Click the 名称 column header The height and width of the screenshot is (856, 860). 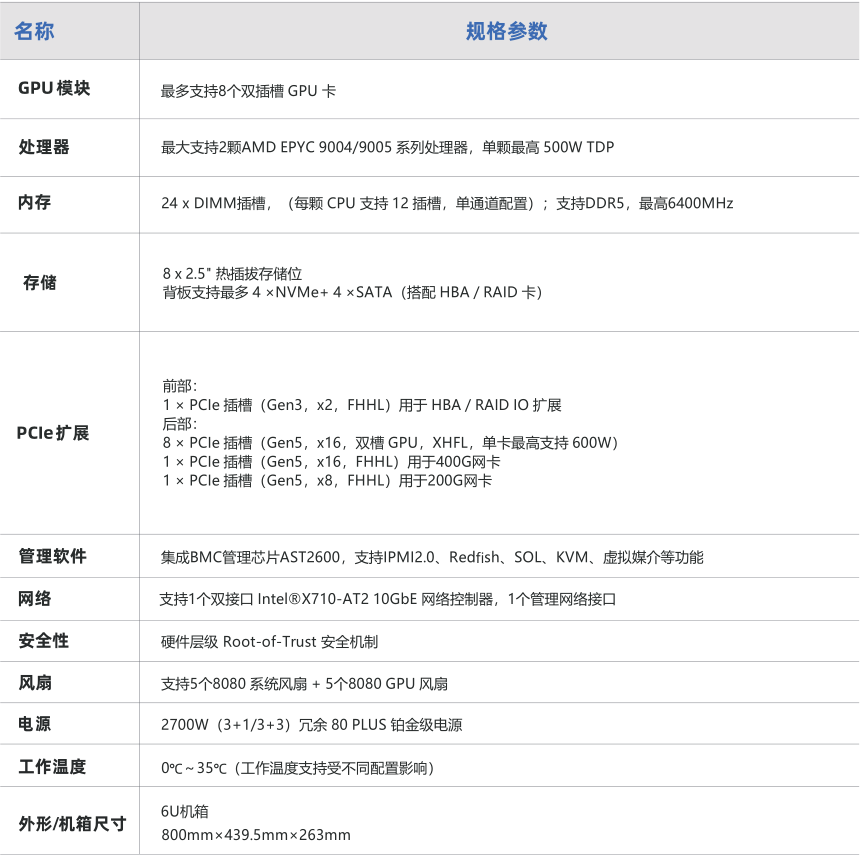coord(34,31)
